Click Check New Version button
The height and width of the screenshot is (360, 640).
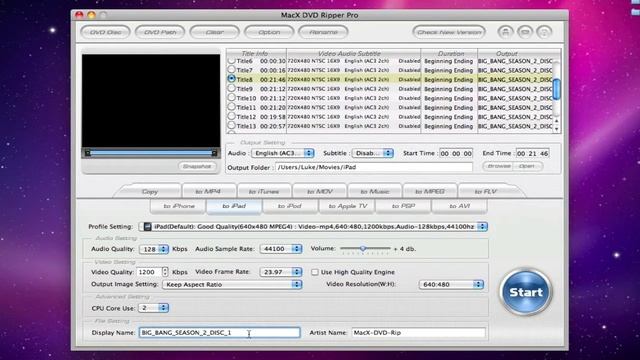[x=449, y=32]
